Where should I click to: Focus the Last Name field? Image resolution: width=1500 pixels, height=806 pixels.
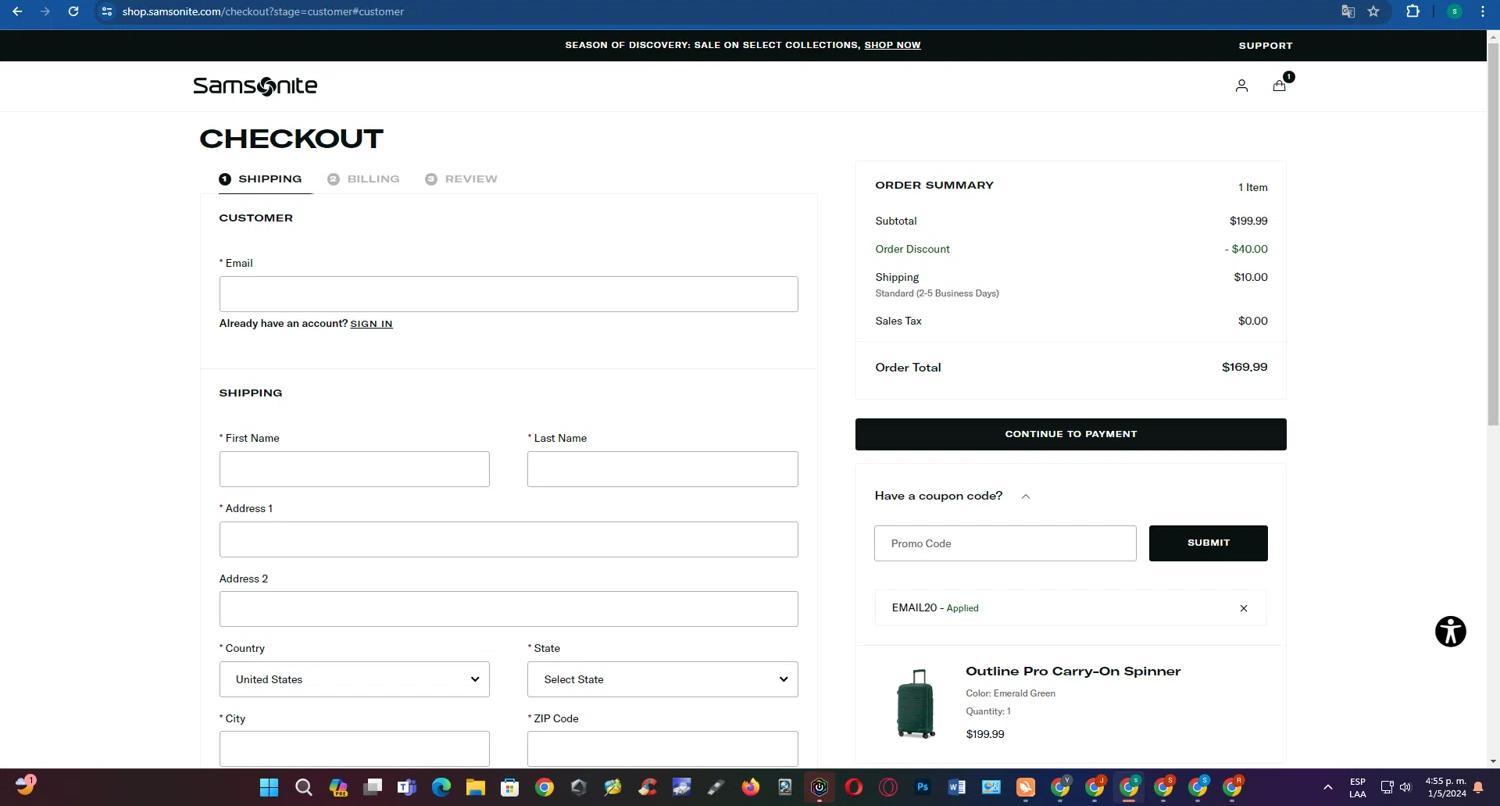(x=662, y=469)
